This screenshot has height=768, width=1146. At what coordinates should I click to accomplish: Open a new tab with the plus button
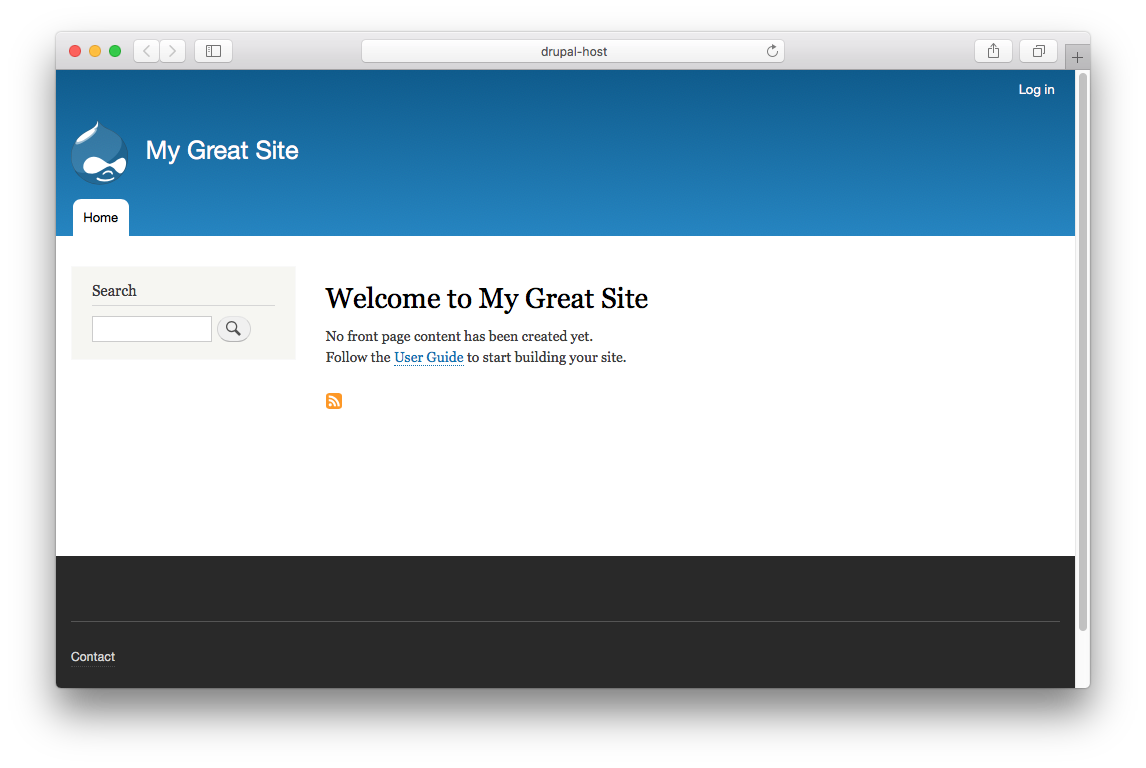coord(1076,57)
